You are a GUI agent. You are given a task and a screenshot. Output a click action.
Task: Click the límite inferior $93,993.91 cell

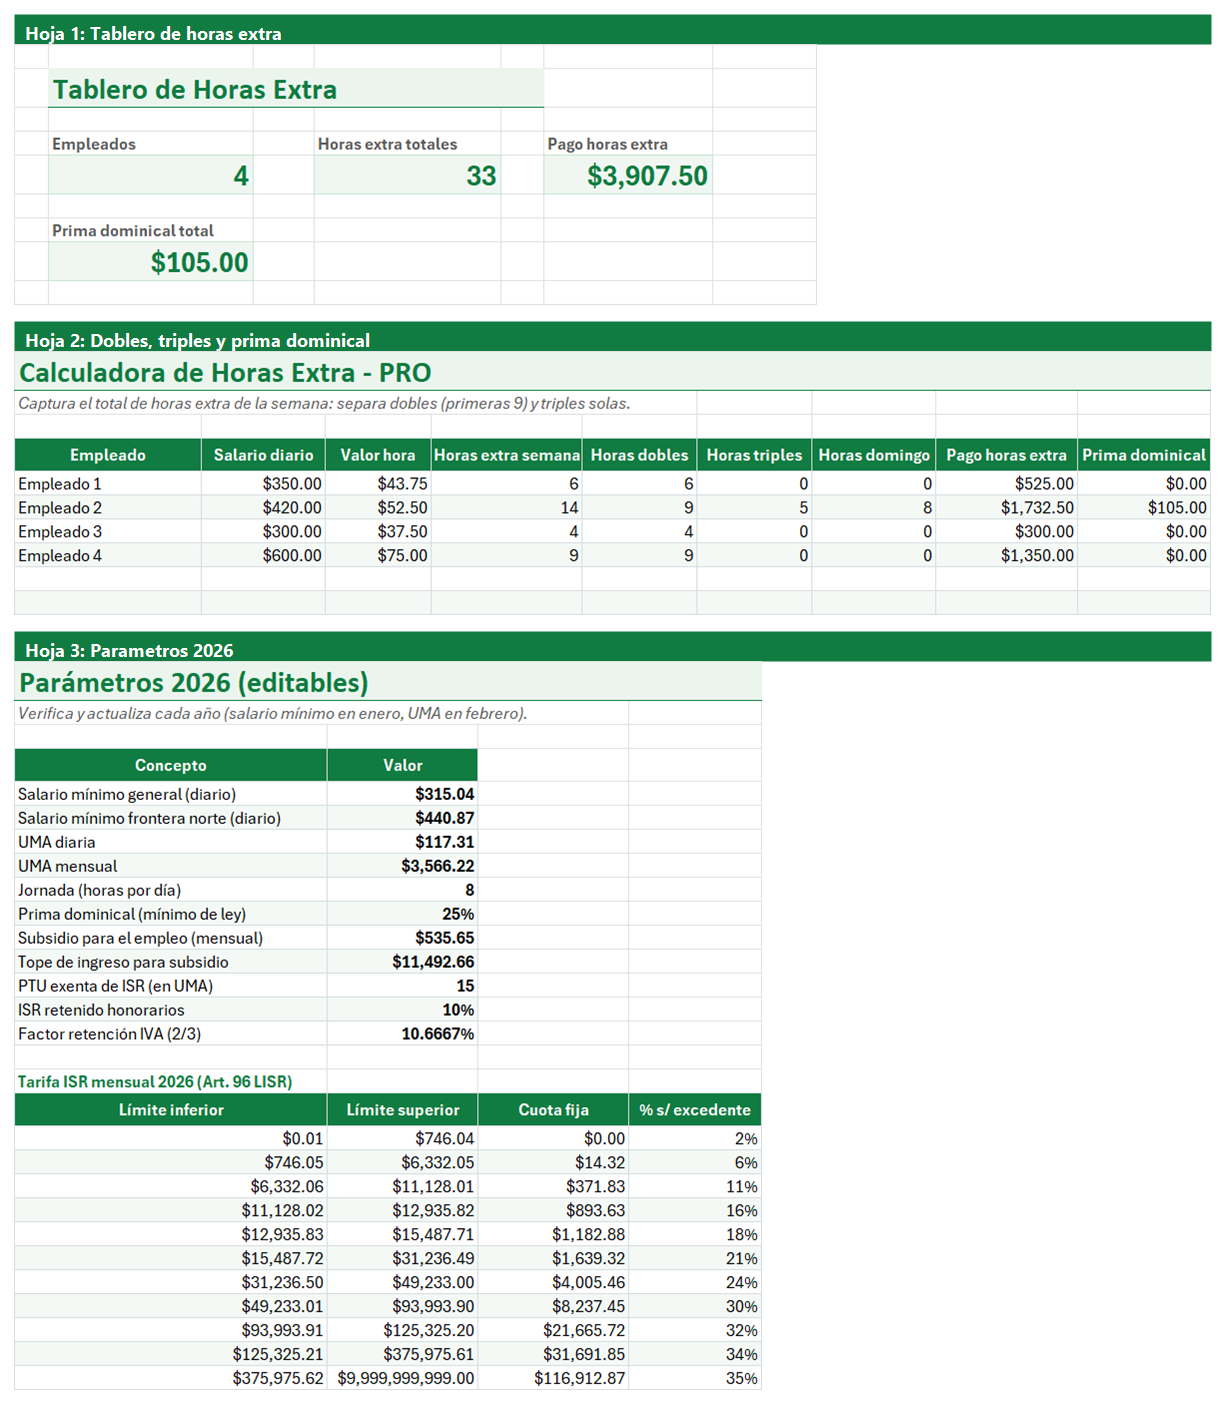coord(171,1330)
